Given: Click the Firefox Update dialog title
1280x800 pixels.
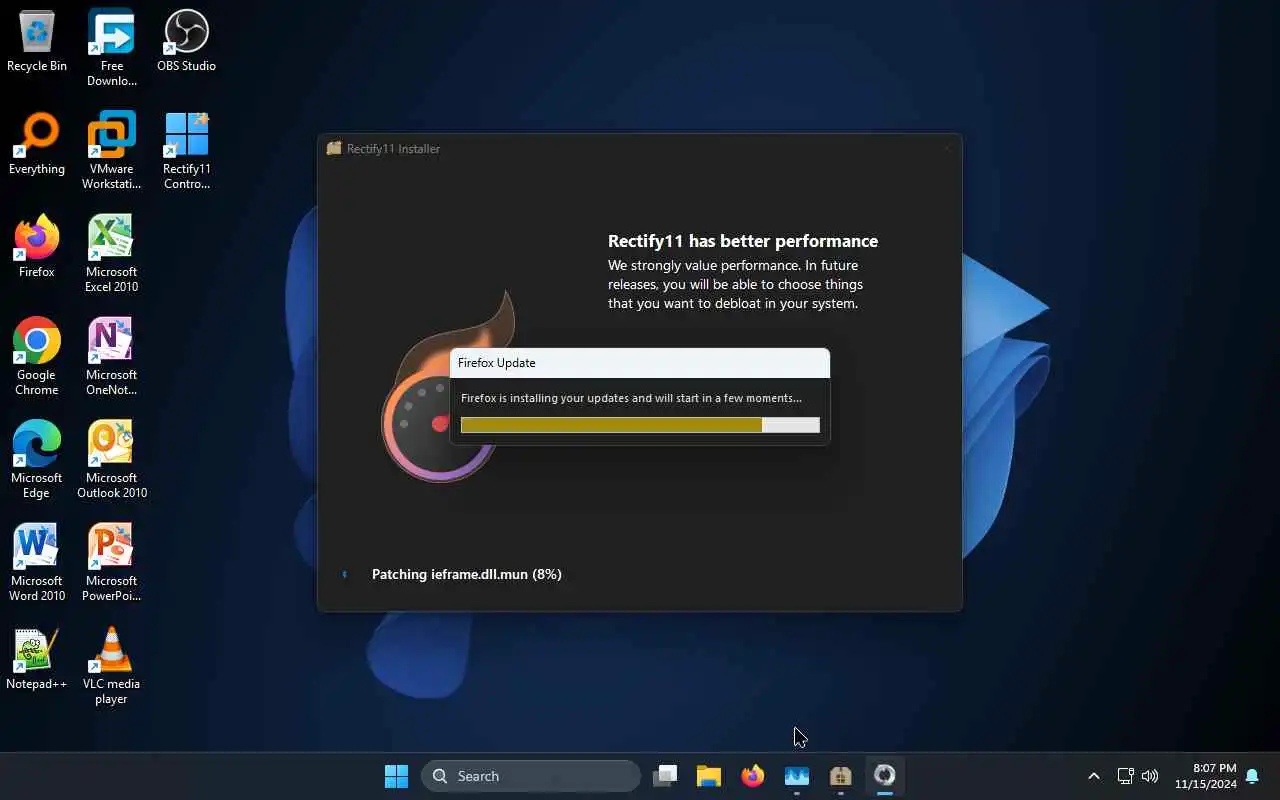Looking at the screenshot, I should tap(497, 363).
